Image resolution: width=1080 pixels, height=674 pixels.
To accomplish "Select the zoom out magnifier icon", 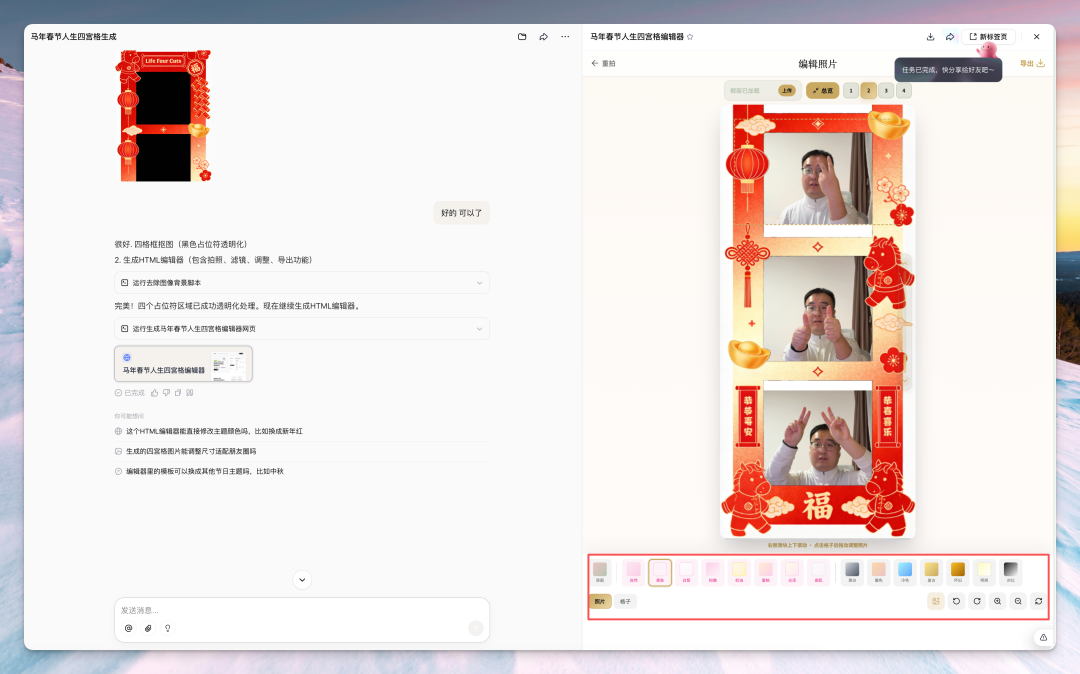I will coord(1018,601).
